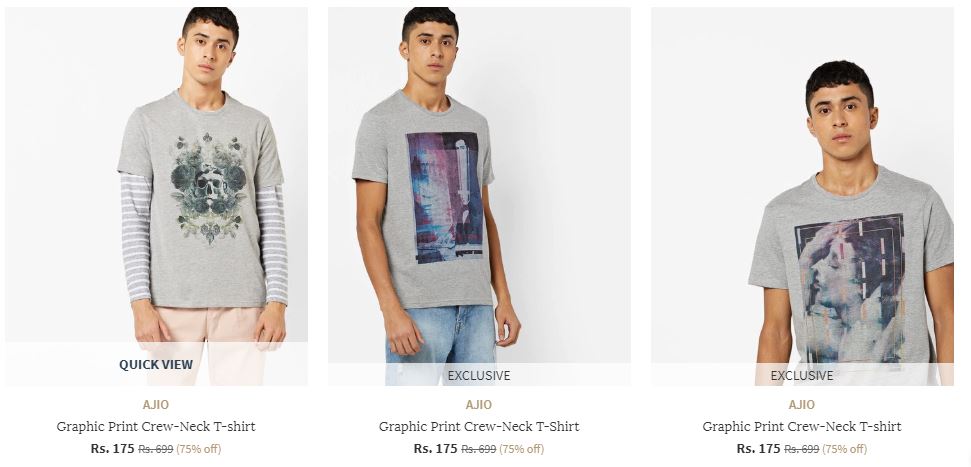971x467 pixels.
Task: Click 75% off text under the skull print tee
Action: pos(199,448)
